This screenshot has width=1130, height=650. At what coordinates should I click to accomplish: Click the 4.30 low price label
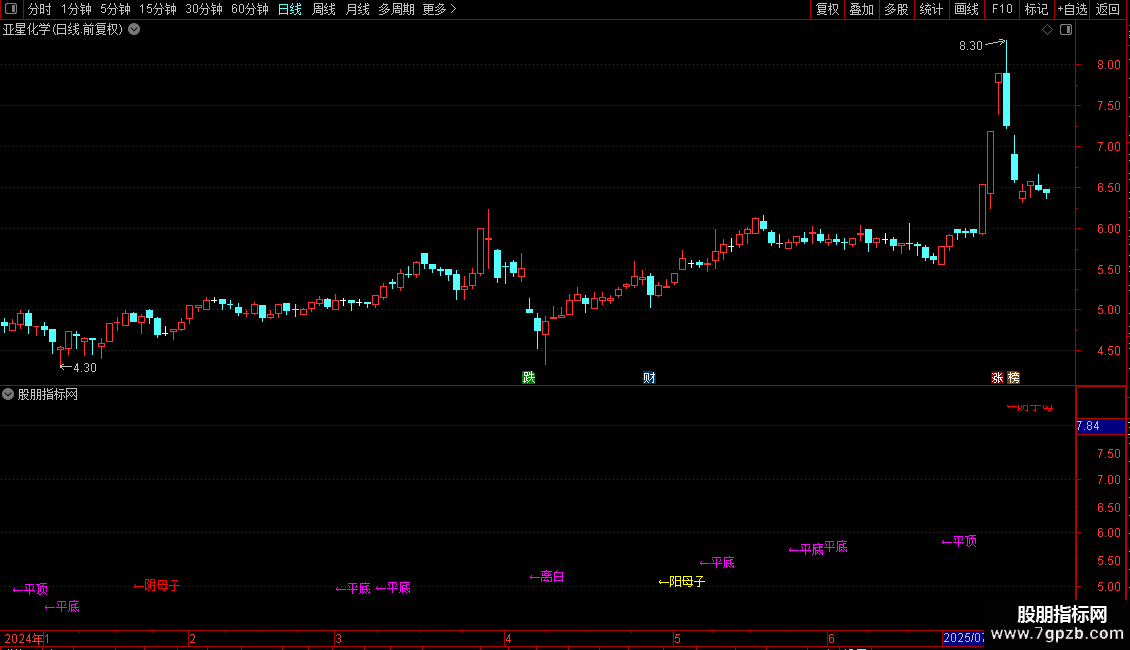coord(84,368)
